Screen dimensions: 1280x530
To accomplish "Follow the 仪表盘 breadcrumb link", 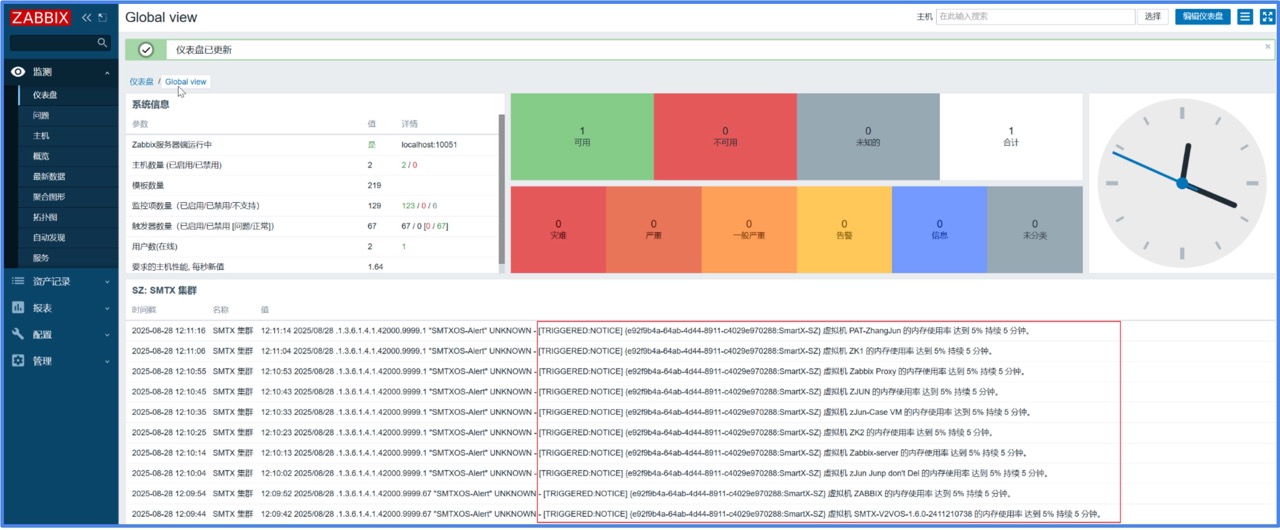I will coord(141,82).
